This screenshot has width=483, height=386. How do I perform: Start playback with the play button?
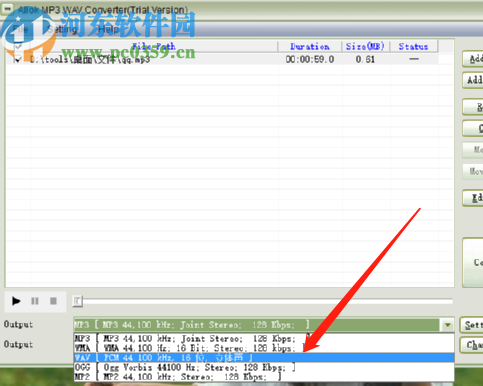[16, 301]
